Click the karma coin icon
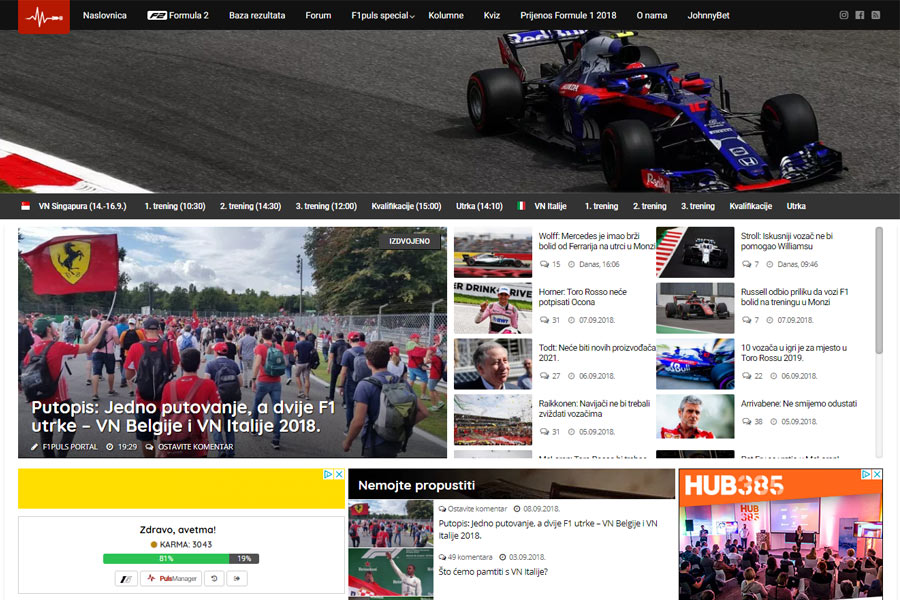This screenshot has width=900, height=600. (x=153, y=544)
